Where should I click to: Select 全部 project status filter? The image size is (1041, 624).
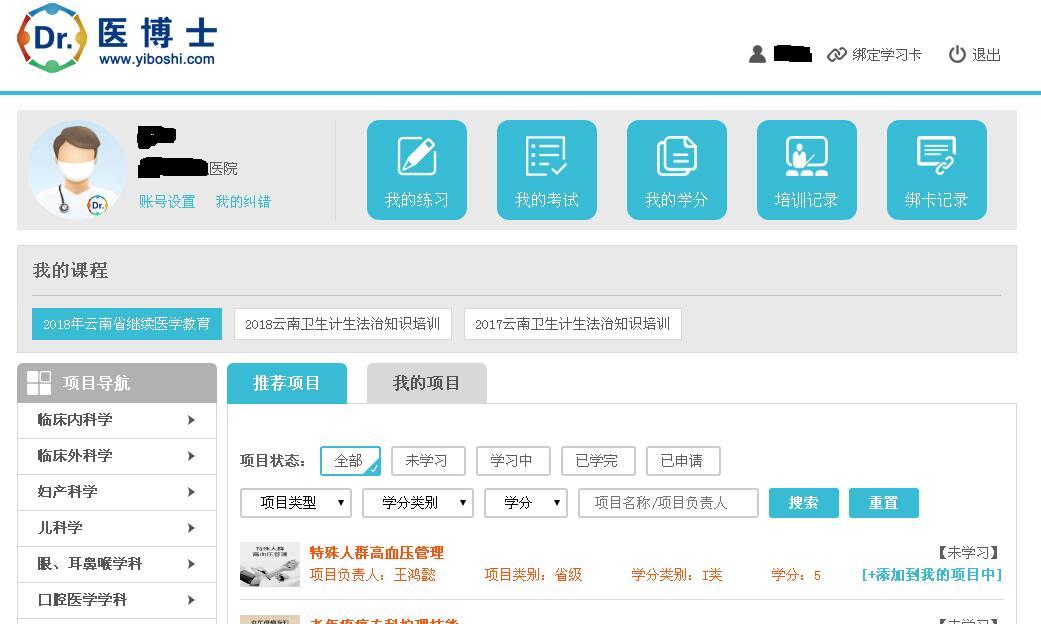(350, 461)
